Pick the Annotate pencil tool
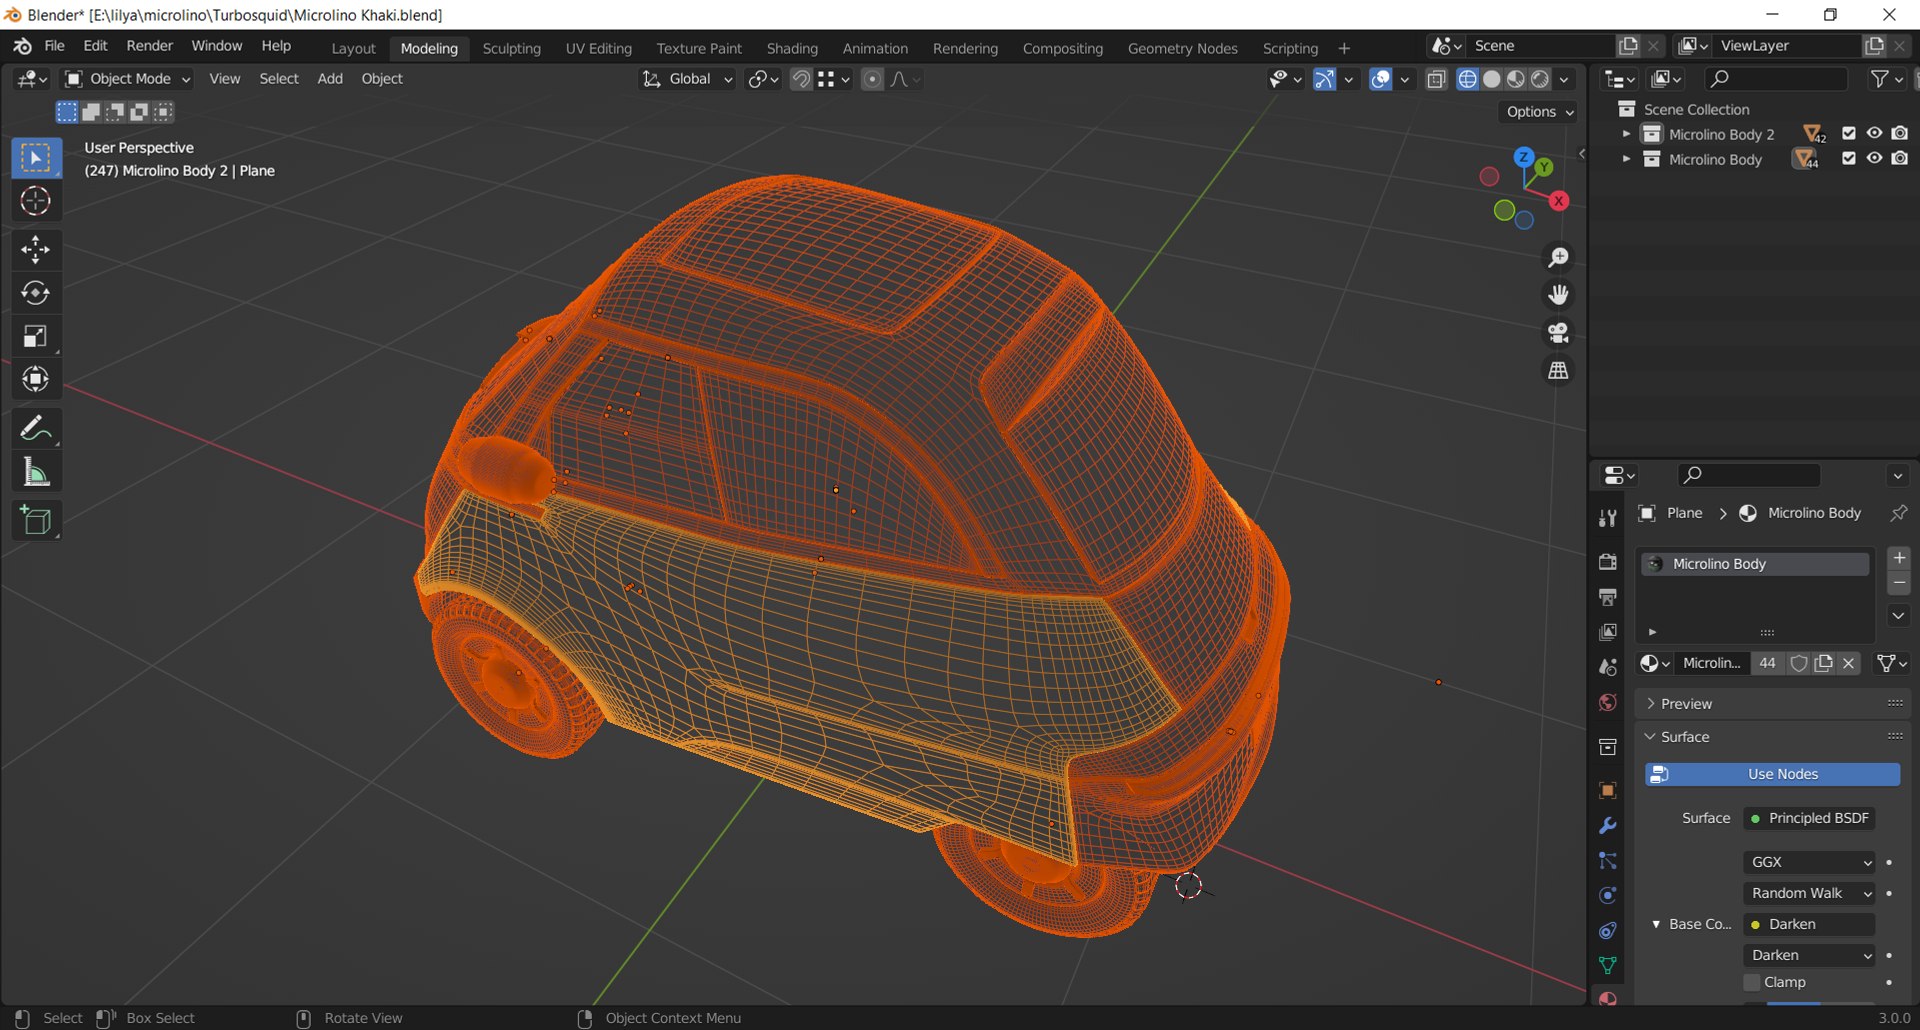 35,428
